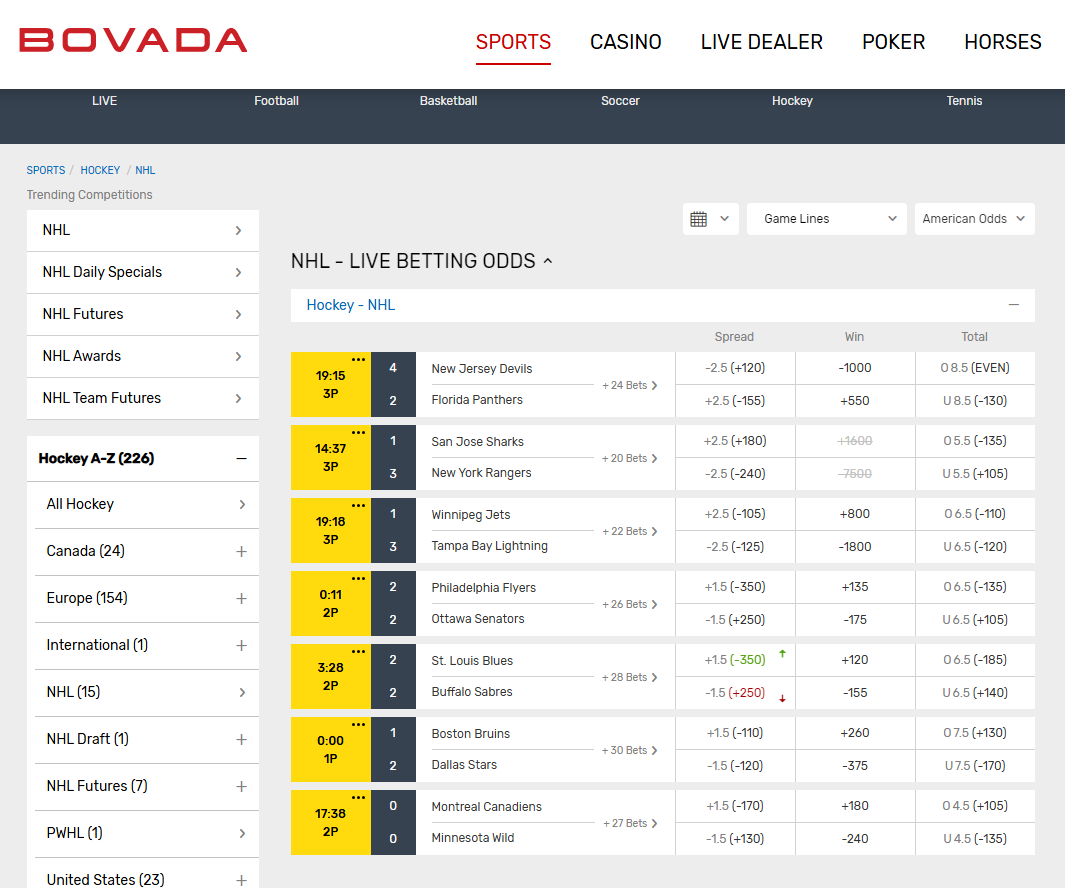This screenshot has height=888, width=1065.
Task: Open NHL Daily Specials in sidebar
Action: [142, 272]
